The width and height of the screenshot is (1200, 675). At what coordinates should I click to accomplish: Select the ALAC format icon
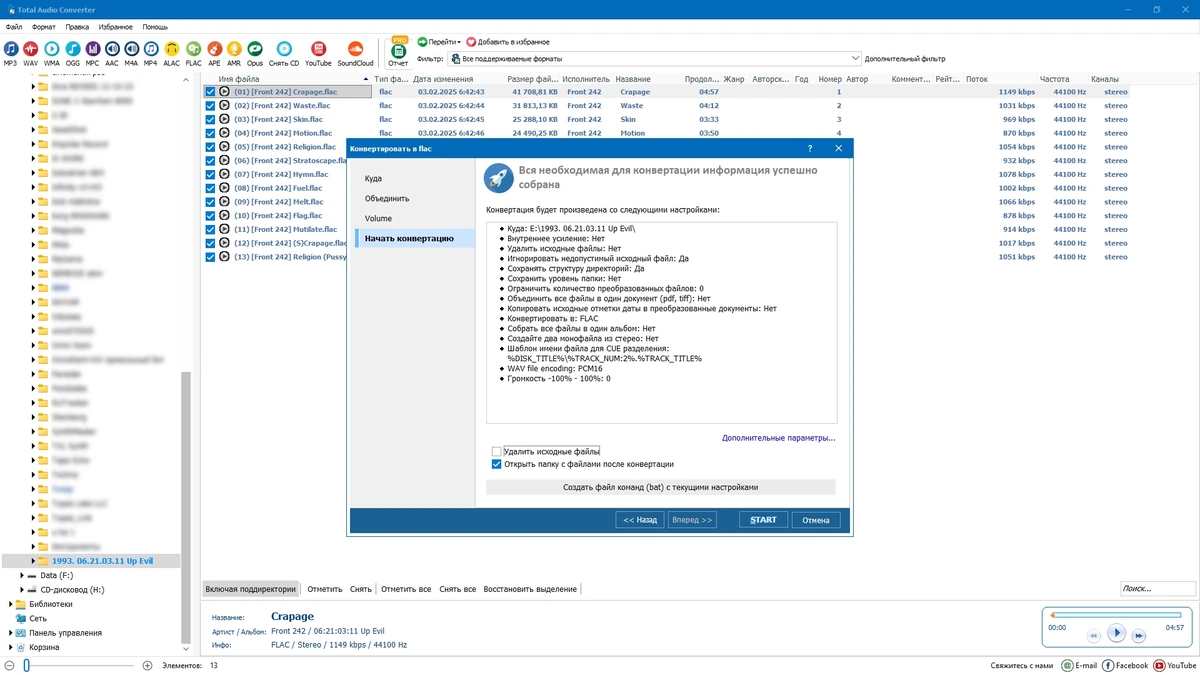pyautogui.click(x=171, y=48)
